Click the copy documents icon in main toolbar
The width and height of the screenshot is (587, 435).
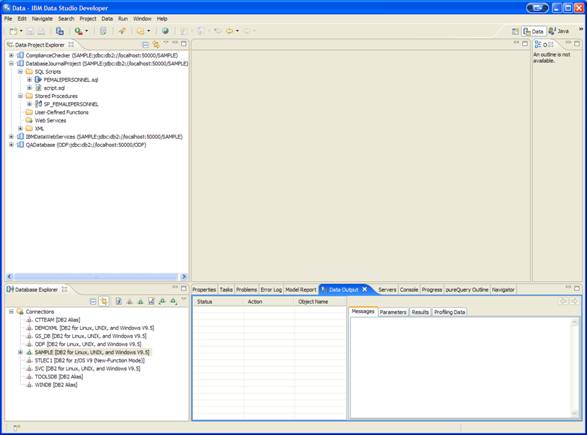point(60,31)
